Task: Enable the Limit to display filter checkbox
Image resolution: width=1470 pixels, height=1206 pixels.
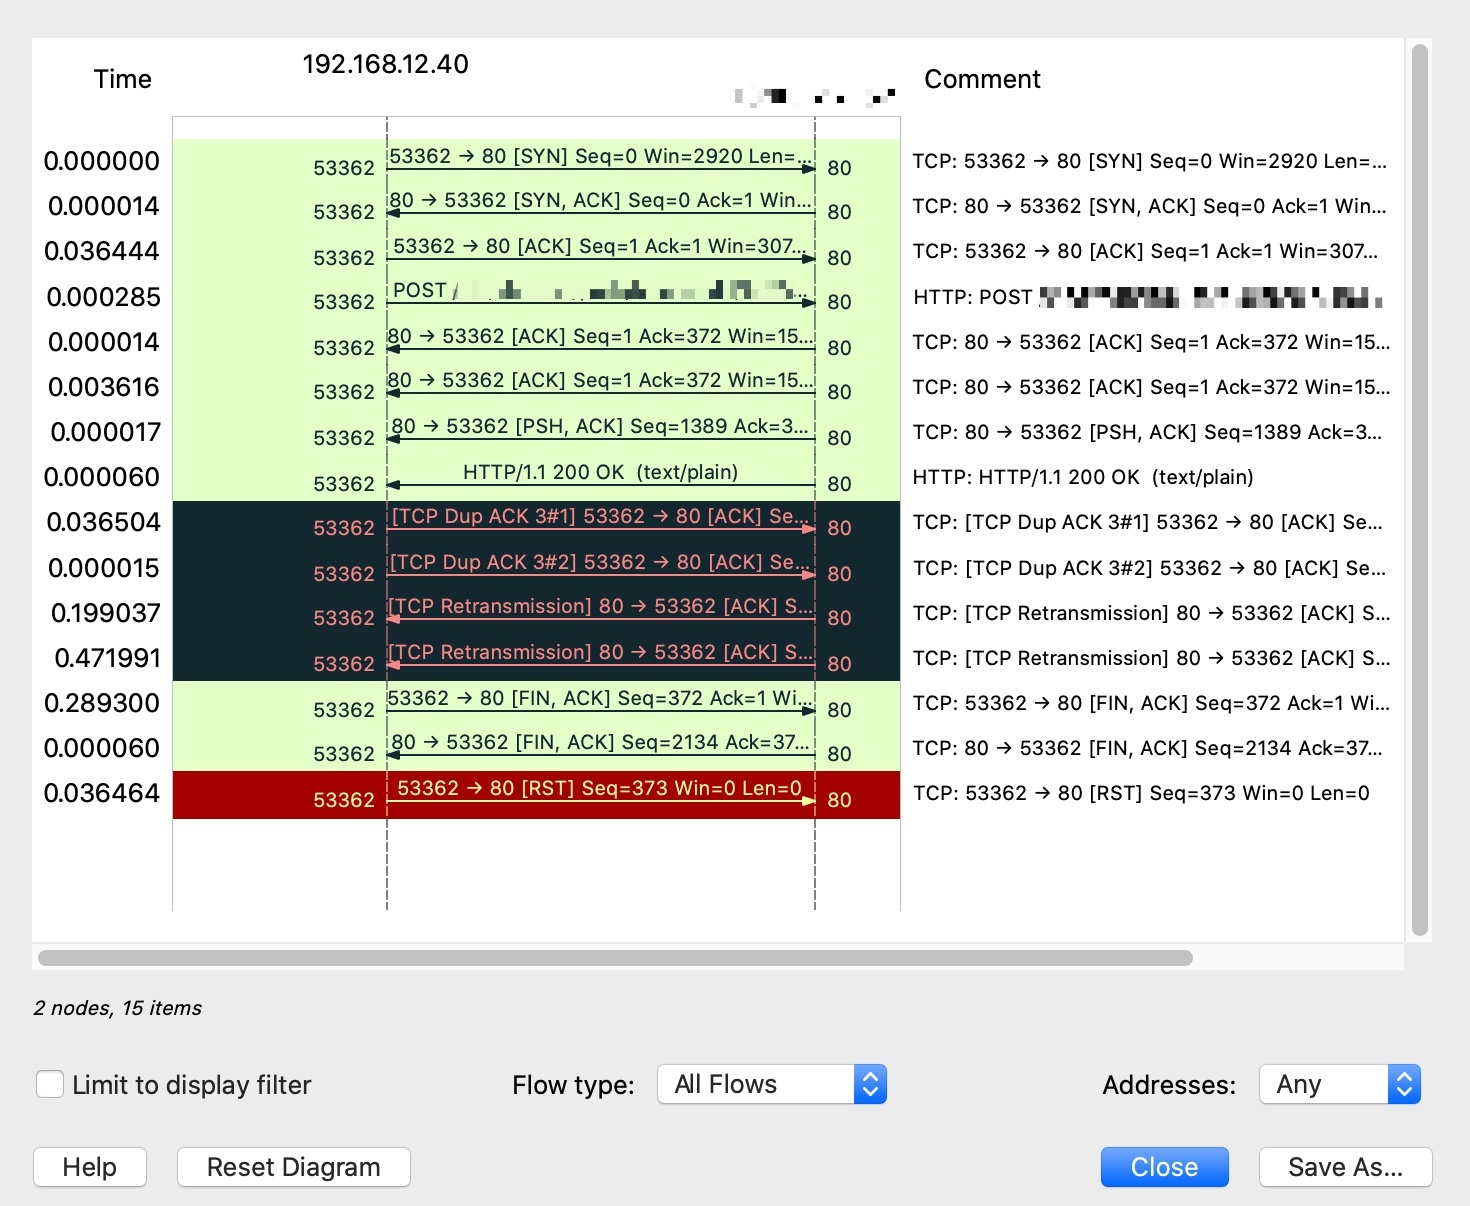Action: (x=50, y=1084)
